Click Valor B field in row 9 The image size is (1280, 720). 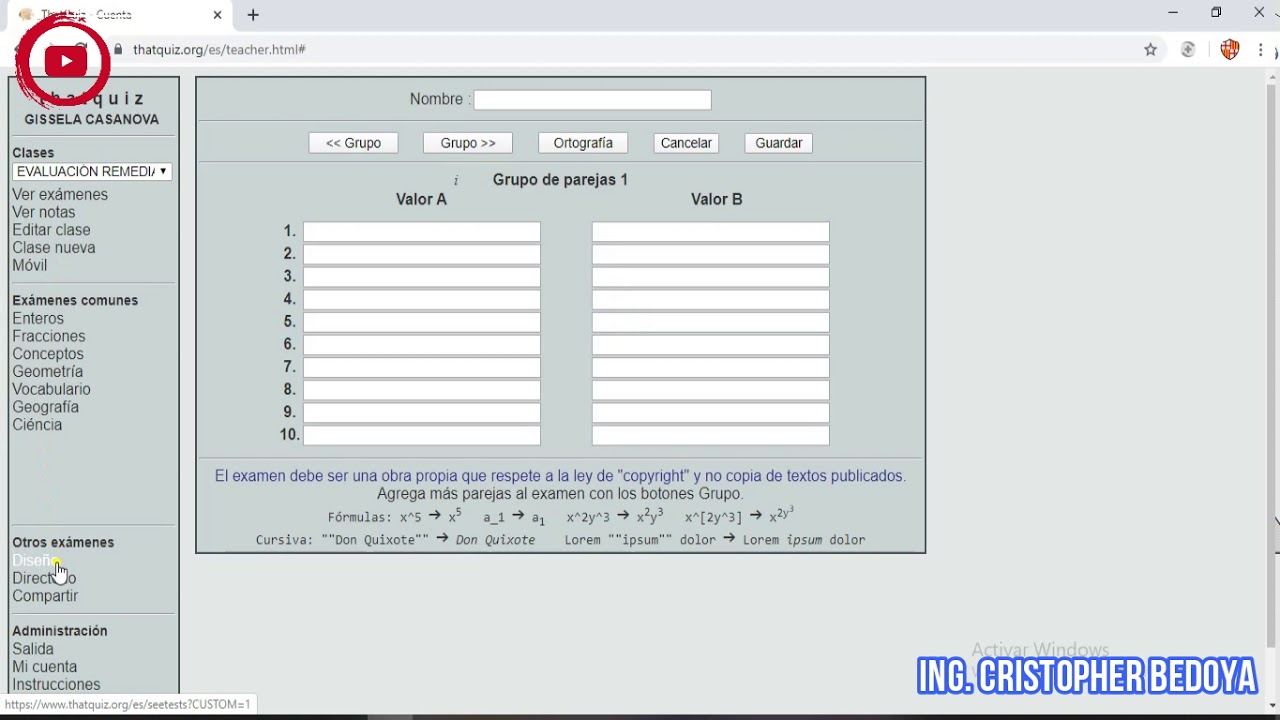point(710,412)
